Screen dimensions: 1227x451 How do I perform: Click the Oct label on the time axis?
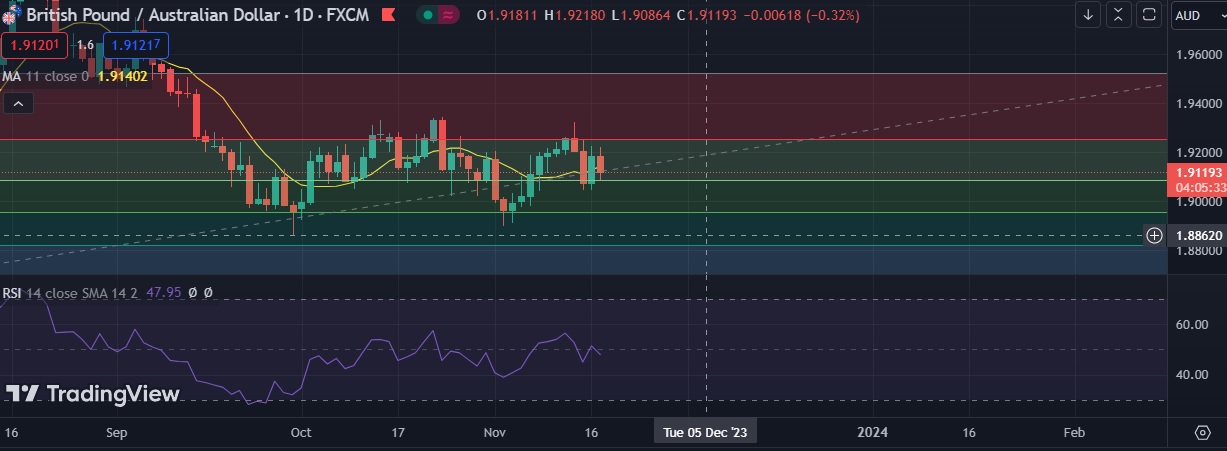click(x=300, y=432)
